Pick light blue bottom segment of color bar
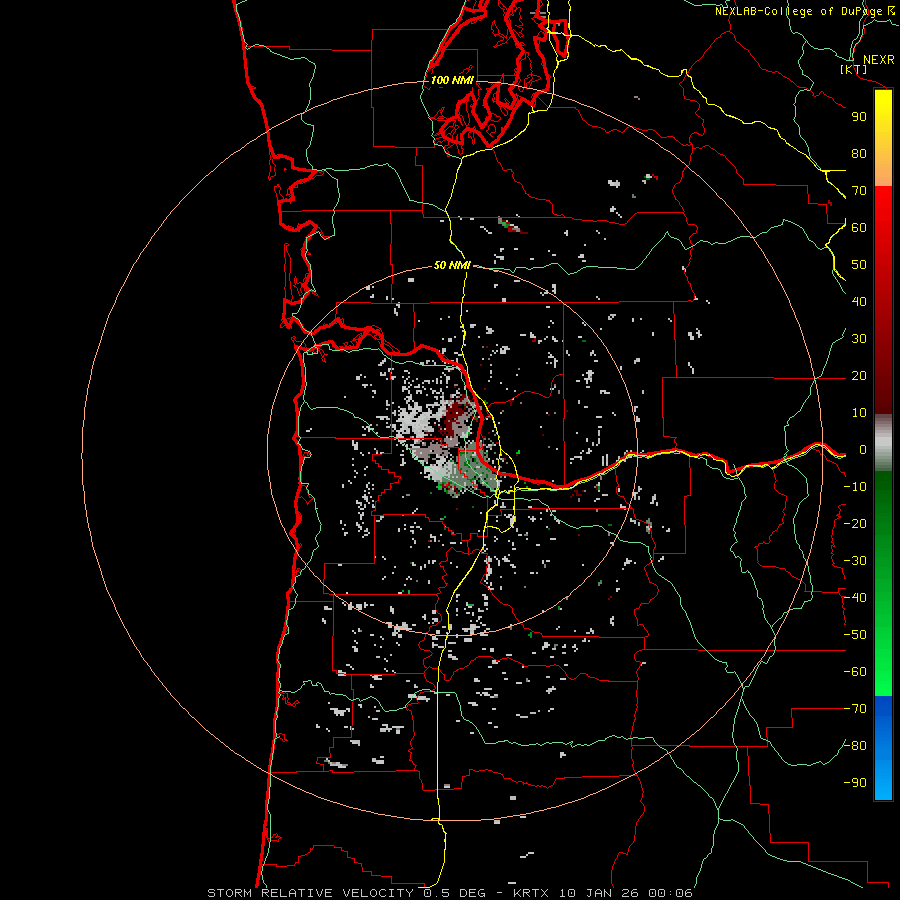Image resolution: width=900 pixels, height=900 pixels. 883,783
